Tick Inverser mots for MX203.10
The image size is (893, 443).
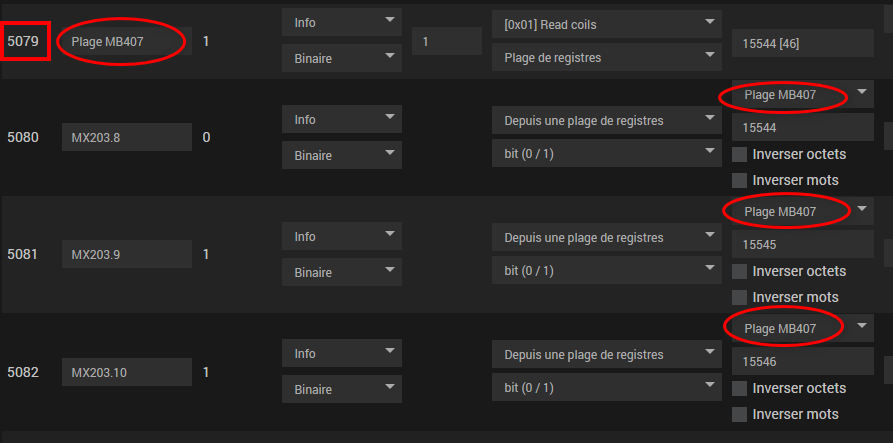point(740,414)
